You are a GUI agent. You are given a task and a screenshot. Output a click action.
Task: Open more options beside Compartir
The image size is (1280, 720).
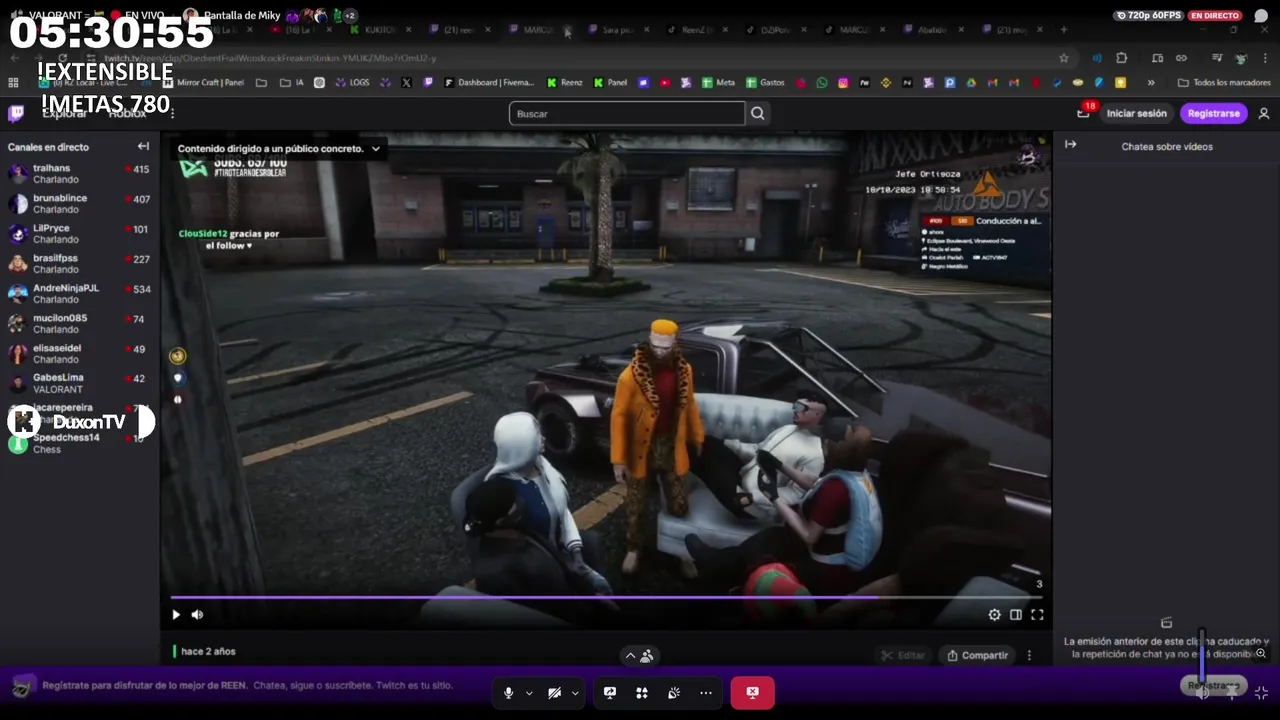tap(1029, 655)
